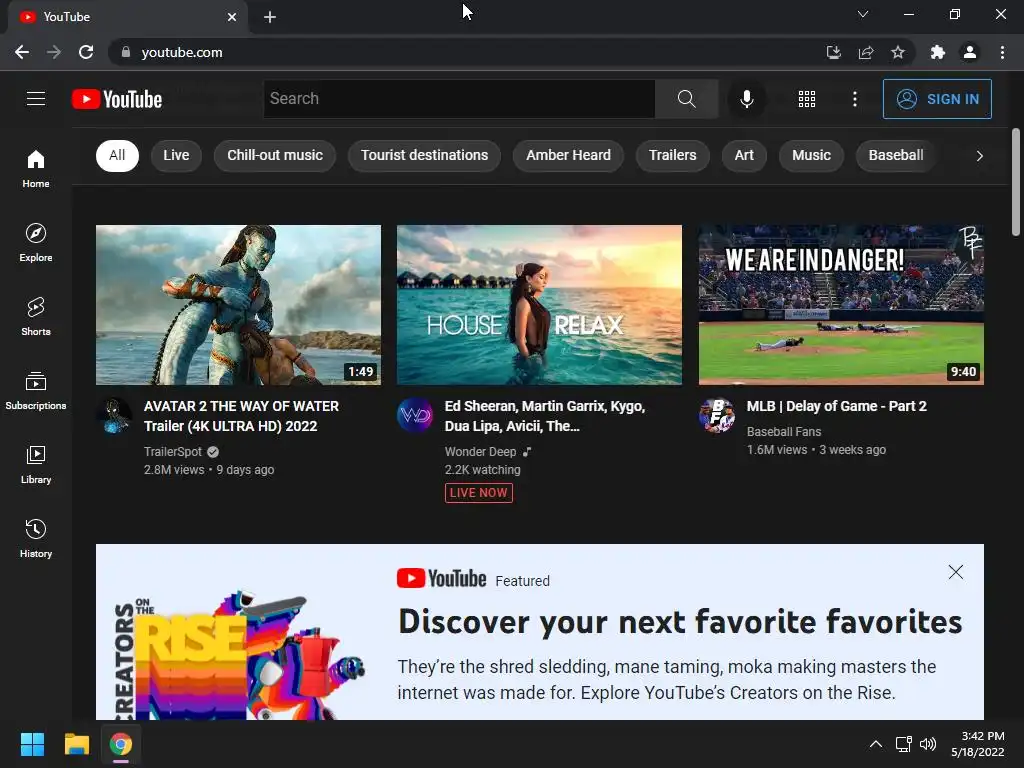View site lock information
The height and width of the screenshot is (768, 1024).
tap(126, 52)
